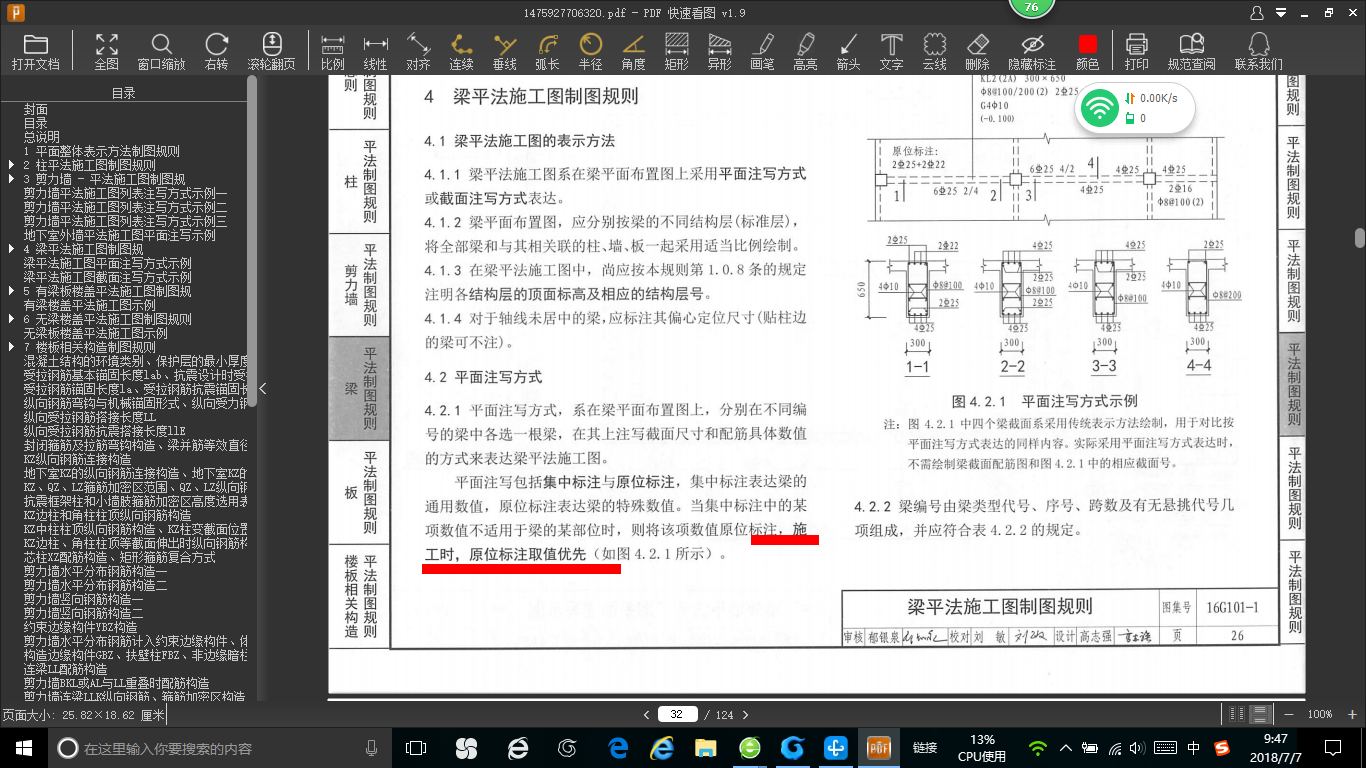Show hidden system tray icons
The width and height of the screenshot is (1366, 768).
1066,748
